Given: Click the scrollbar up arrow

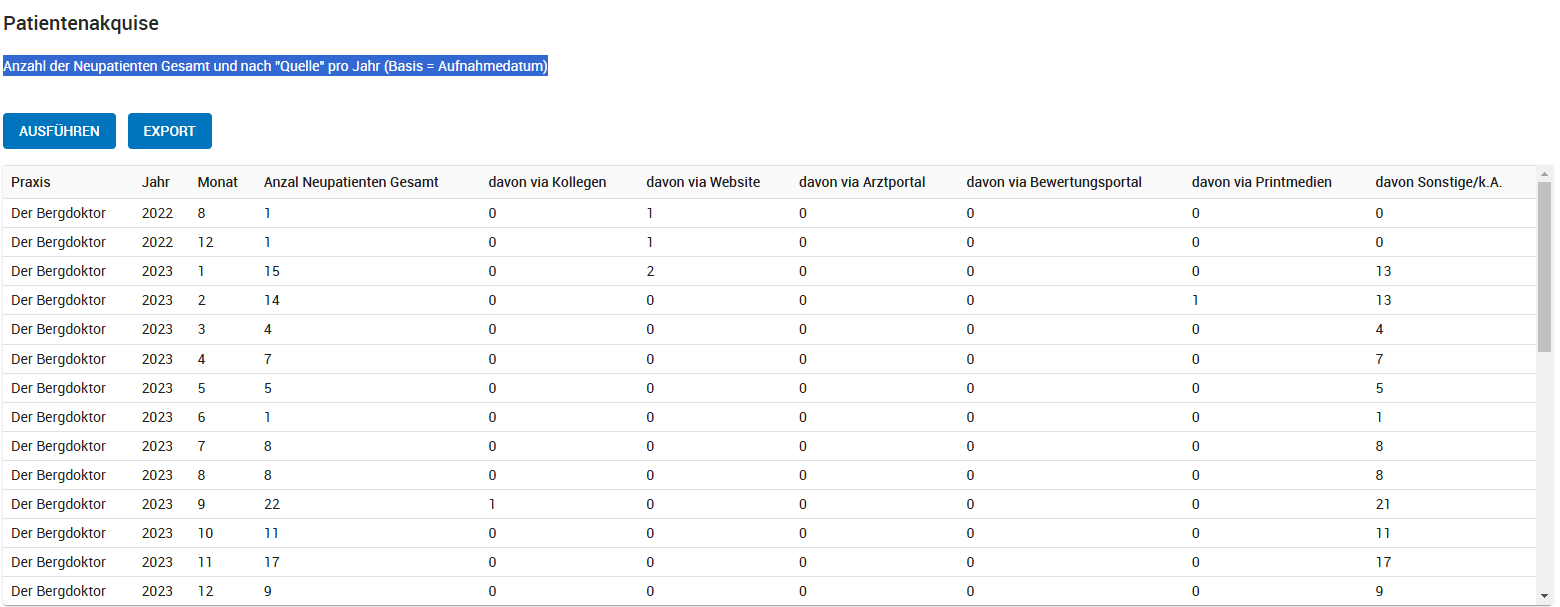Looking at the screenshot, I should coord(1545,173).
